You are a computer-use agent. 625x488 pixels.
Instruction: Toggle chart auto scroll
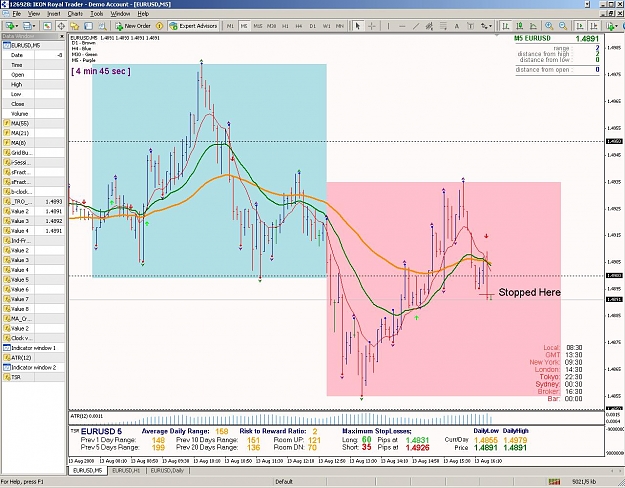point(580,26)
